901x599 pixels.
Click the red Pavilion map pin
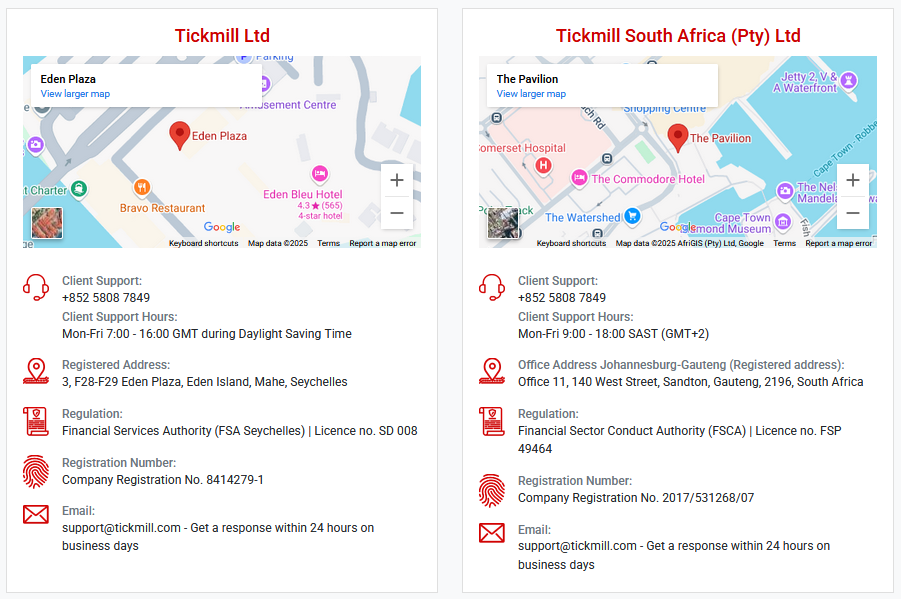pos(678,138)
